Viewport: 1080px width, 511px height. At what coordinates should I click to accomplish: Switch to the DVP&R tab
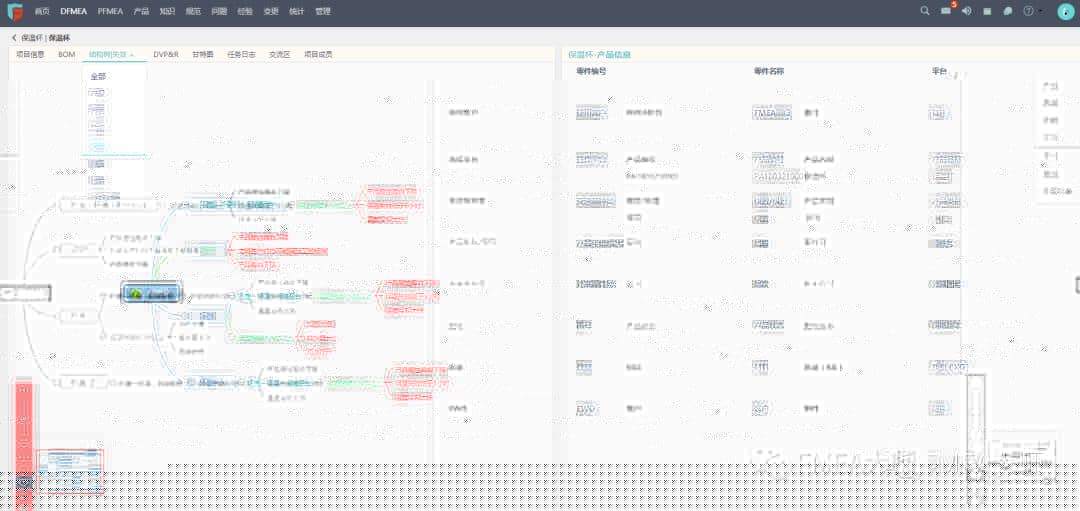166,54
